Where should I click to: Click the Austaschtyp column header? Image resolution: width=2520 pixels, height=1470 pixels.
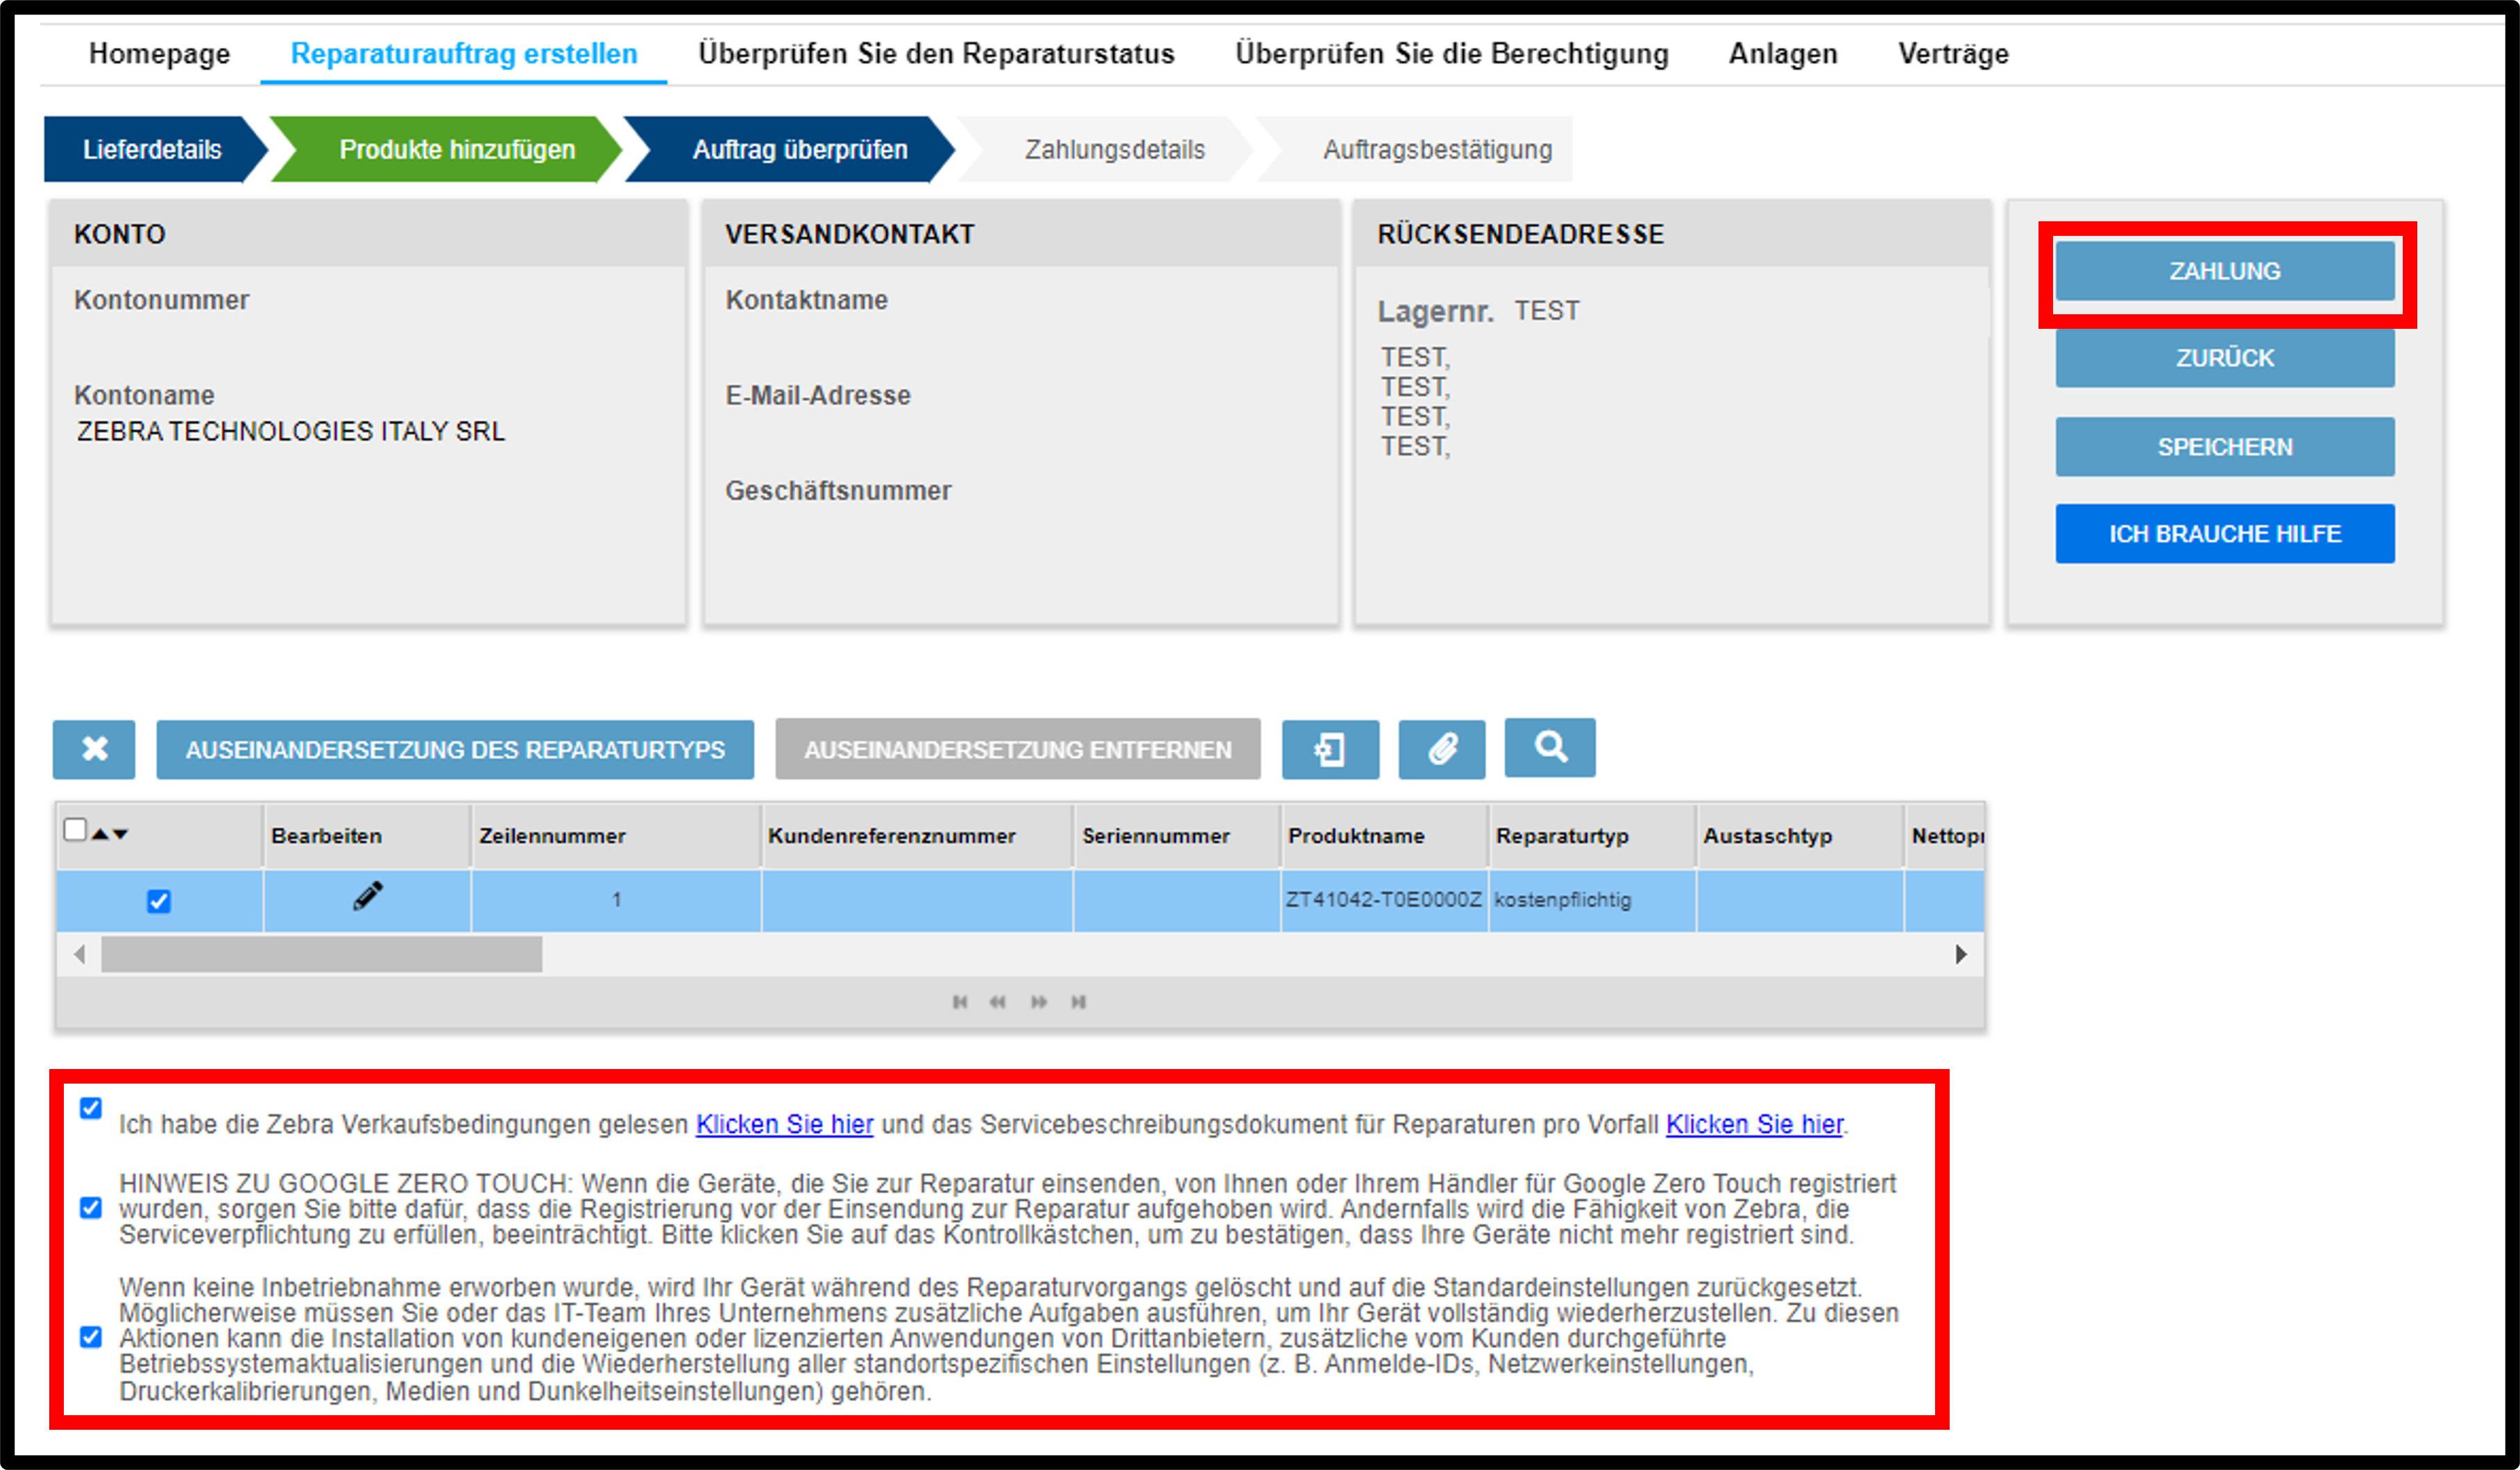click(x=1800, y=836)
